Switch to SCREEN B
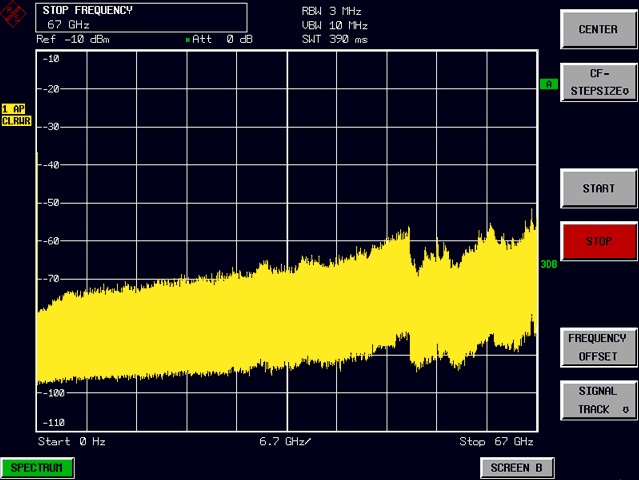The image size is (639, 480). point(516,467)
